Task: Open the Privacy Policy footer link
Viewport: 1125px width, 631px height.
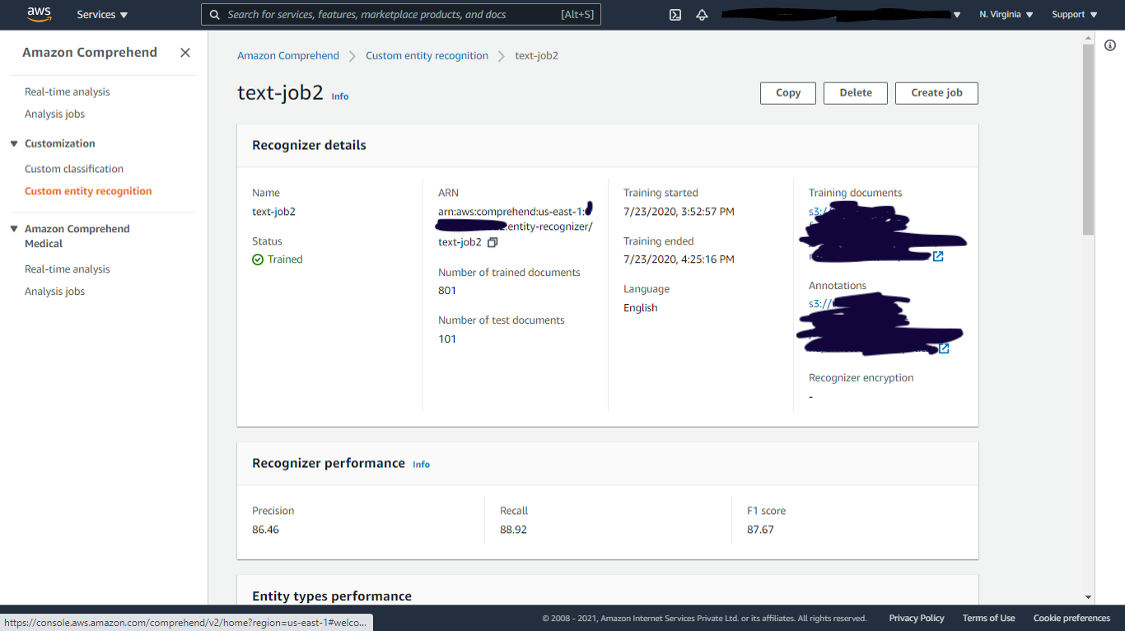Action: click(x=916, y=618)
